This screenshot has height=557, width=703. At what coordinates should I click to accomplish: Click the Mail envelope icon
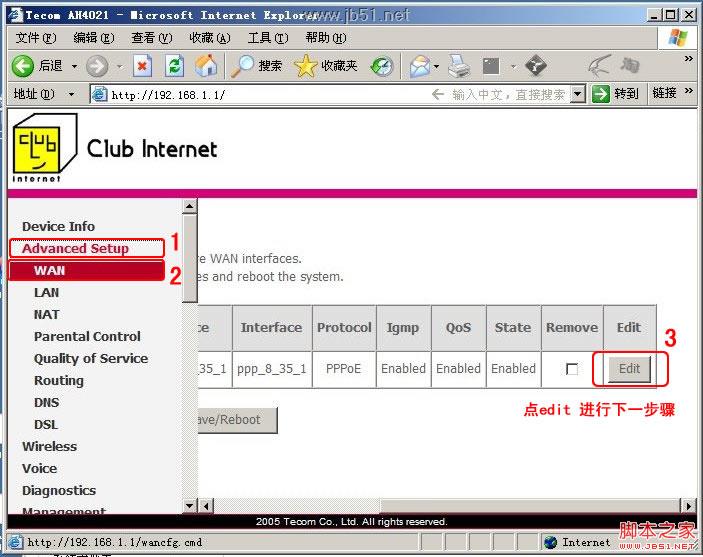[419, 66]
